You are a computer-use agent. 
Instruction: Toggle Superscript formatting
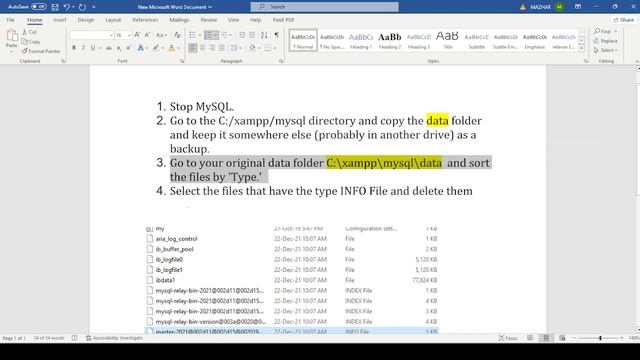pos(128,48)
